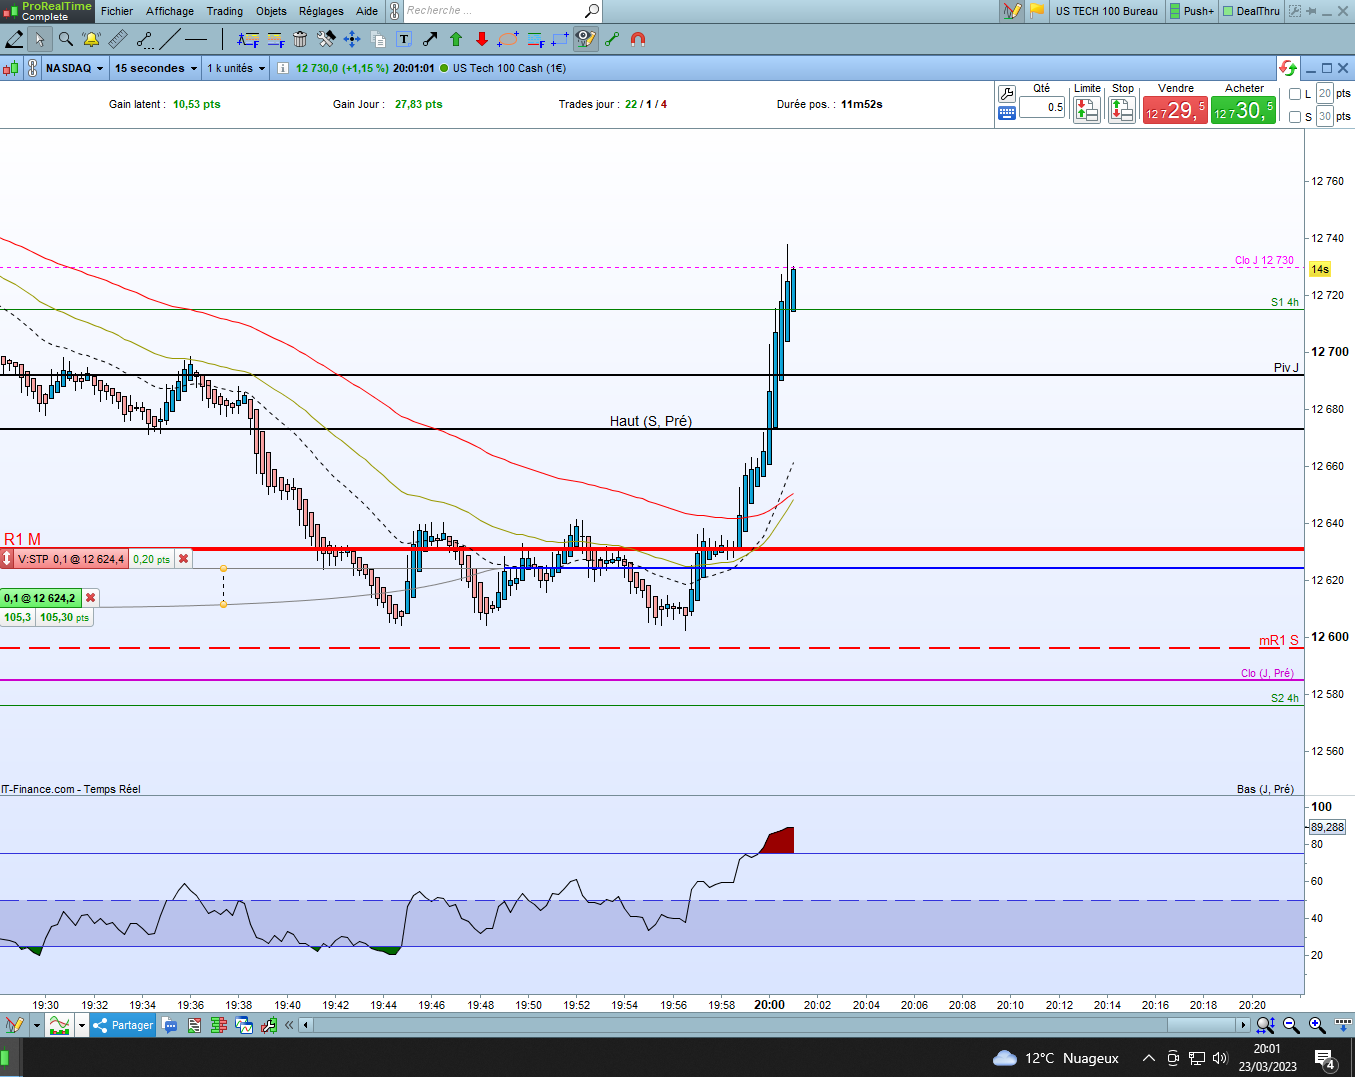Pick the trend line drawing tool

[170, 39]
